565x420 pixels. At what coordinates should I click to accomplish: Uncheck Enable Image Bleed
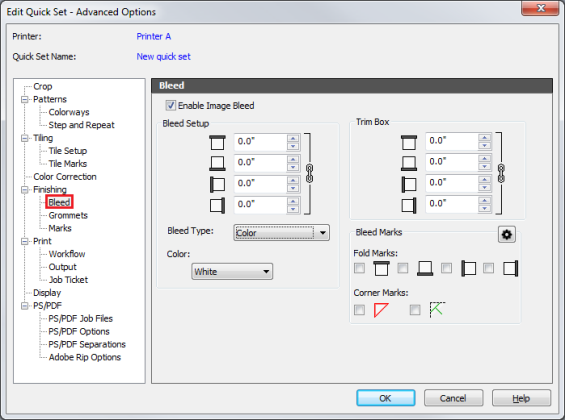tap(171, 106)
